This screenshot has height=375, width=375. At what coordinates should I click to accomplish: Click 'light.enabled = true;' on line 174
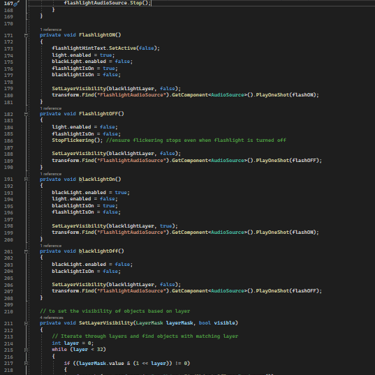[x=83, y=55]
